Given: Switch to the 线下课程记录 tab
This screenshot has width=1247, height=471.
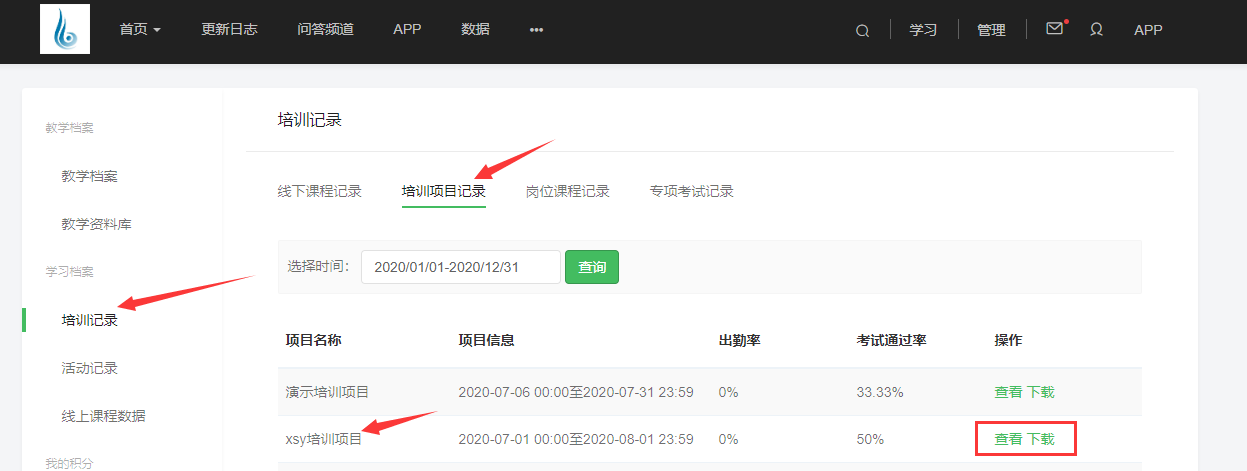Looking at the screenshot, I should [x=319, y=191].
